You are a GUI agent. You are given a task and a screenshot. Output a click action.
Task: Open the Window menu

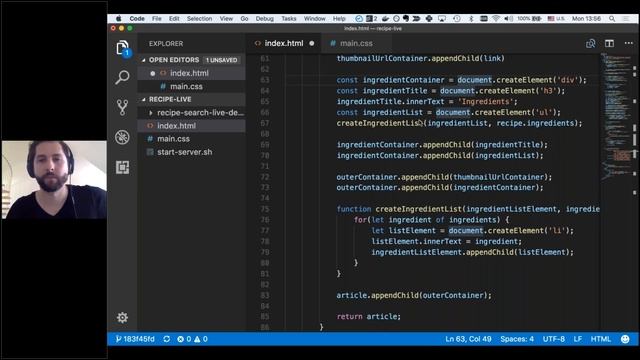click(x=314, y=18)
